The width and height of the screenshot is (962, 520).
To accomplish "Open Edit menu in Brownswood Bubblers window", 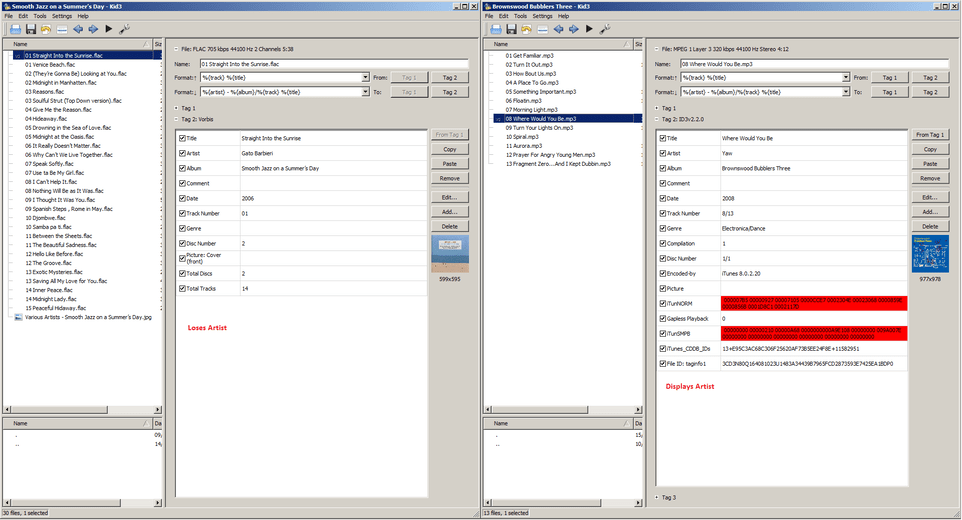I will pyautogui.click(x=504, y=16).
